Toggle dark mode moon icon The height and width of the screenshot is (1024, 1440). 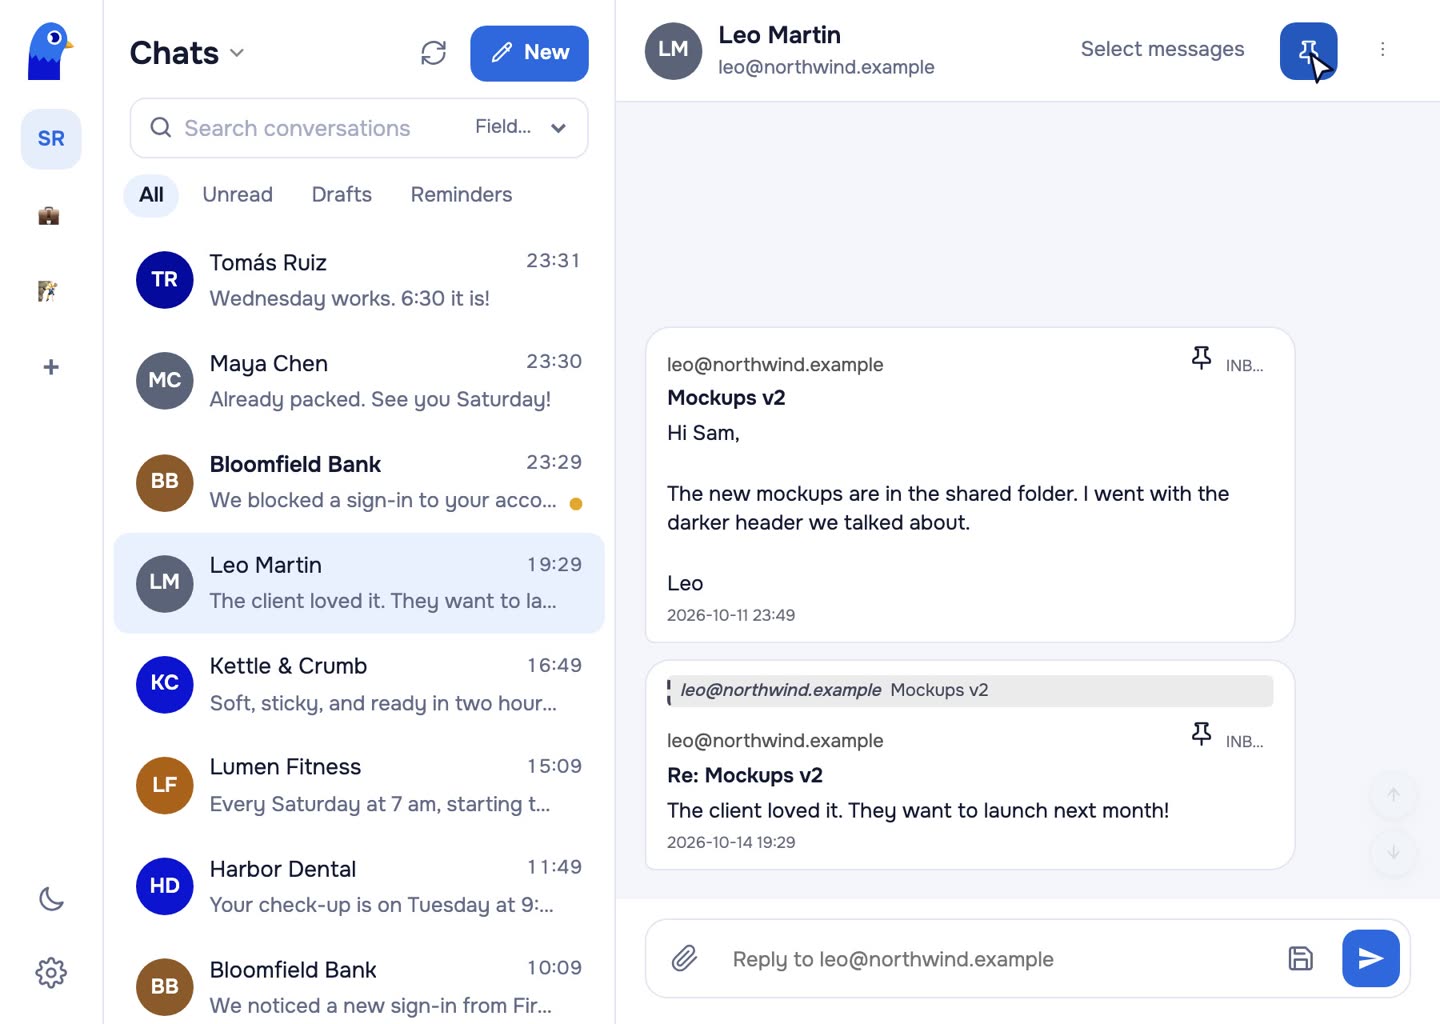(x=51, y=899)
